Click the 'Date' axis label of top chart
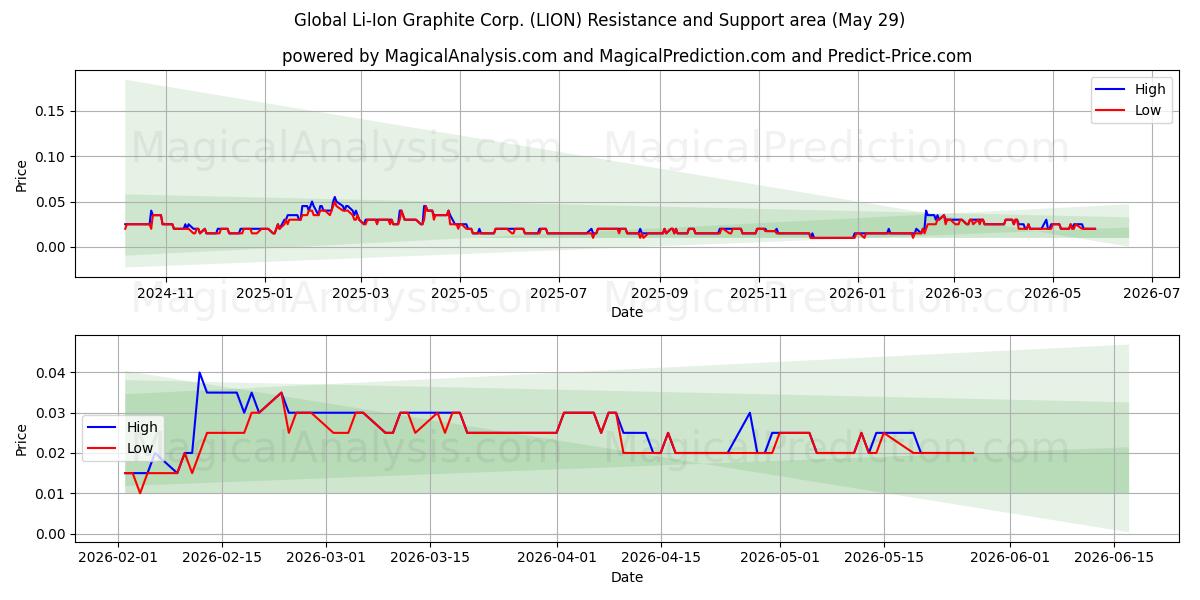 point(627,313)
